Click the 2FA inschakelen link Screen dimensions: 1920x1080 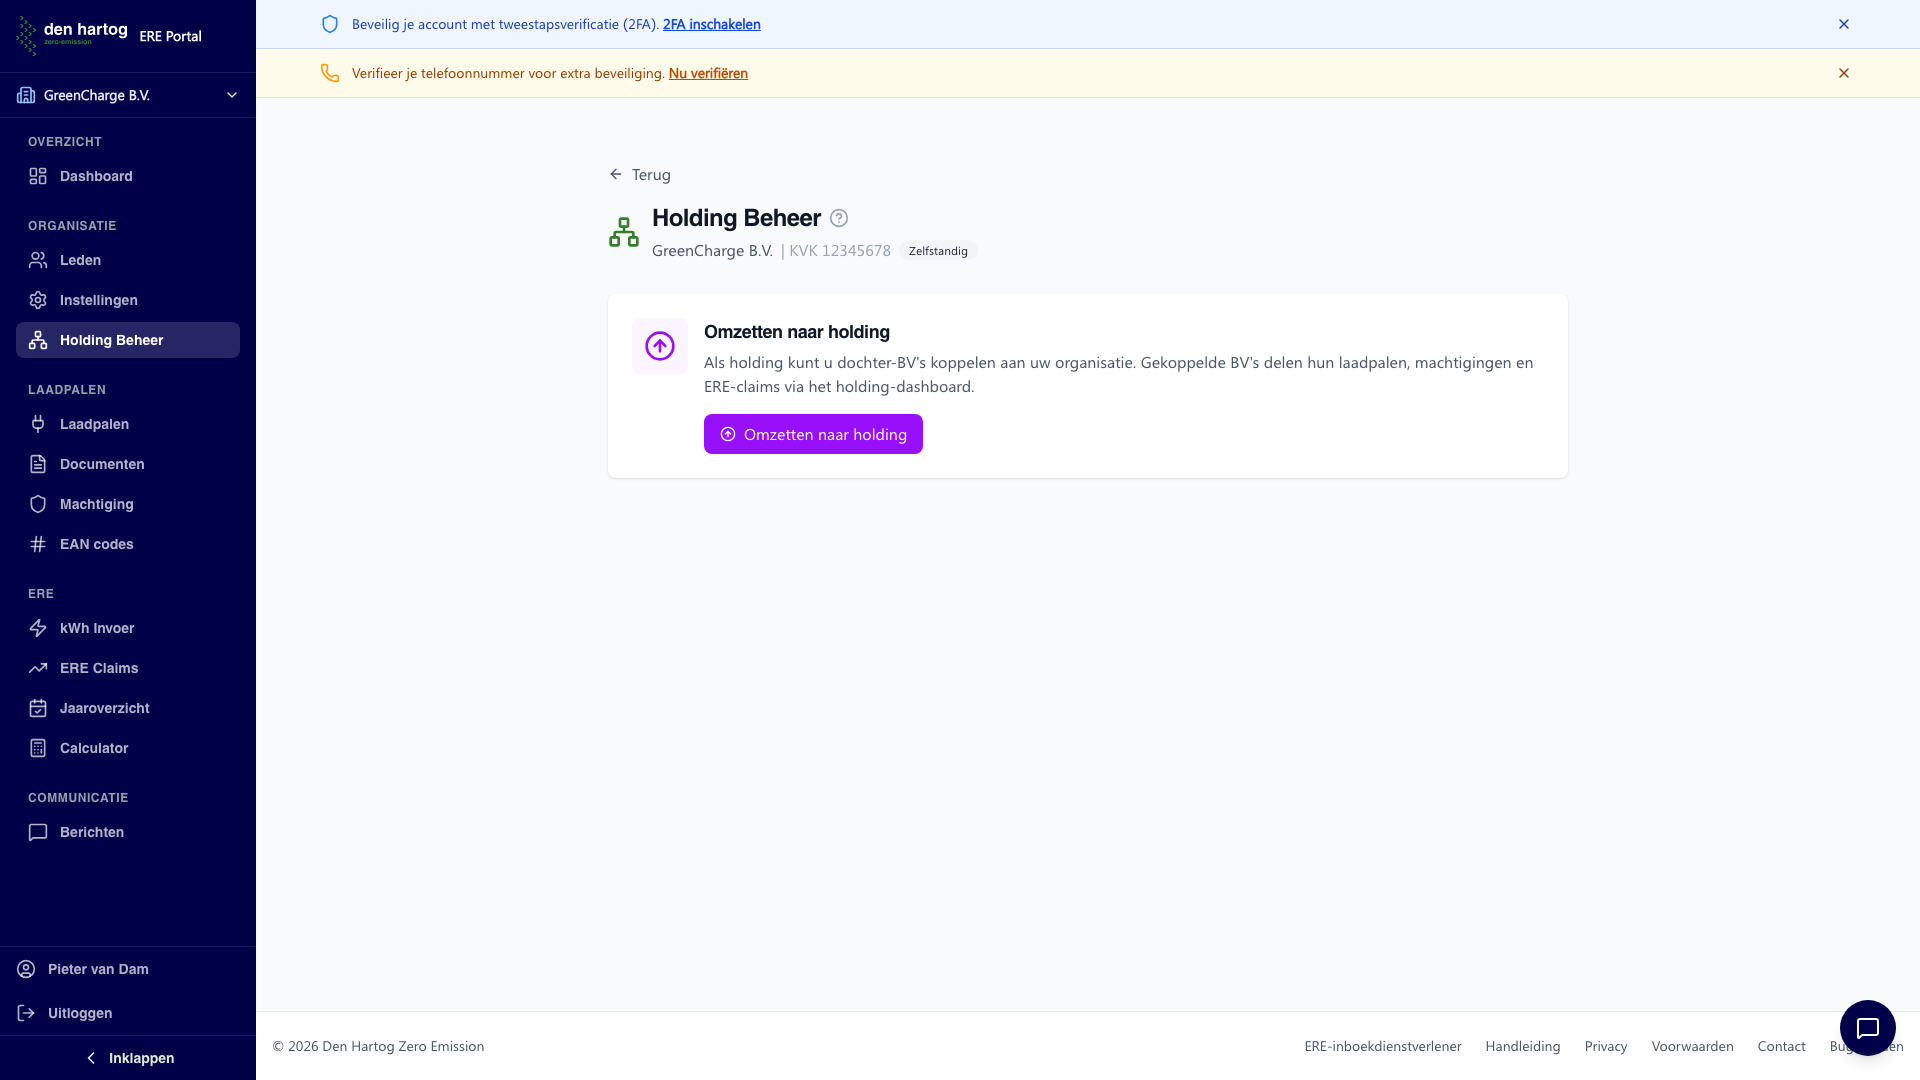tap(711, 24)
